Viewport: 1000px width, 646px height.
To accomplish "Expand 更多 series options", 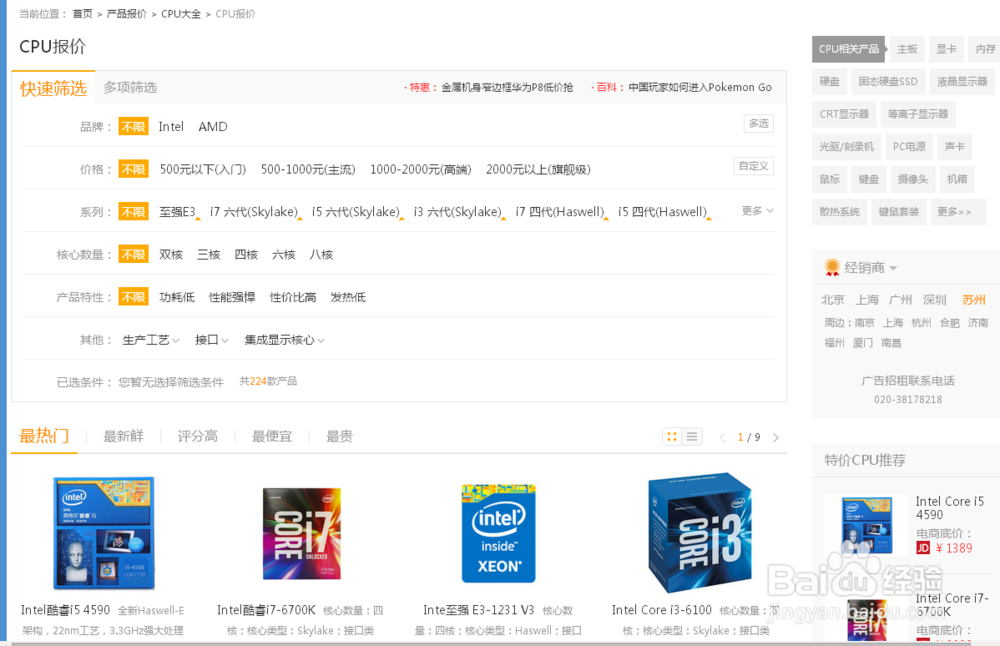I will tap(758, 210).
